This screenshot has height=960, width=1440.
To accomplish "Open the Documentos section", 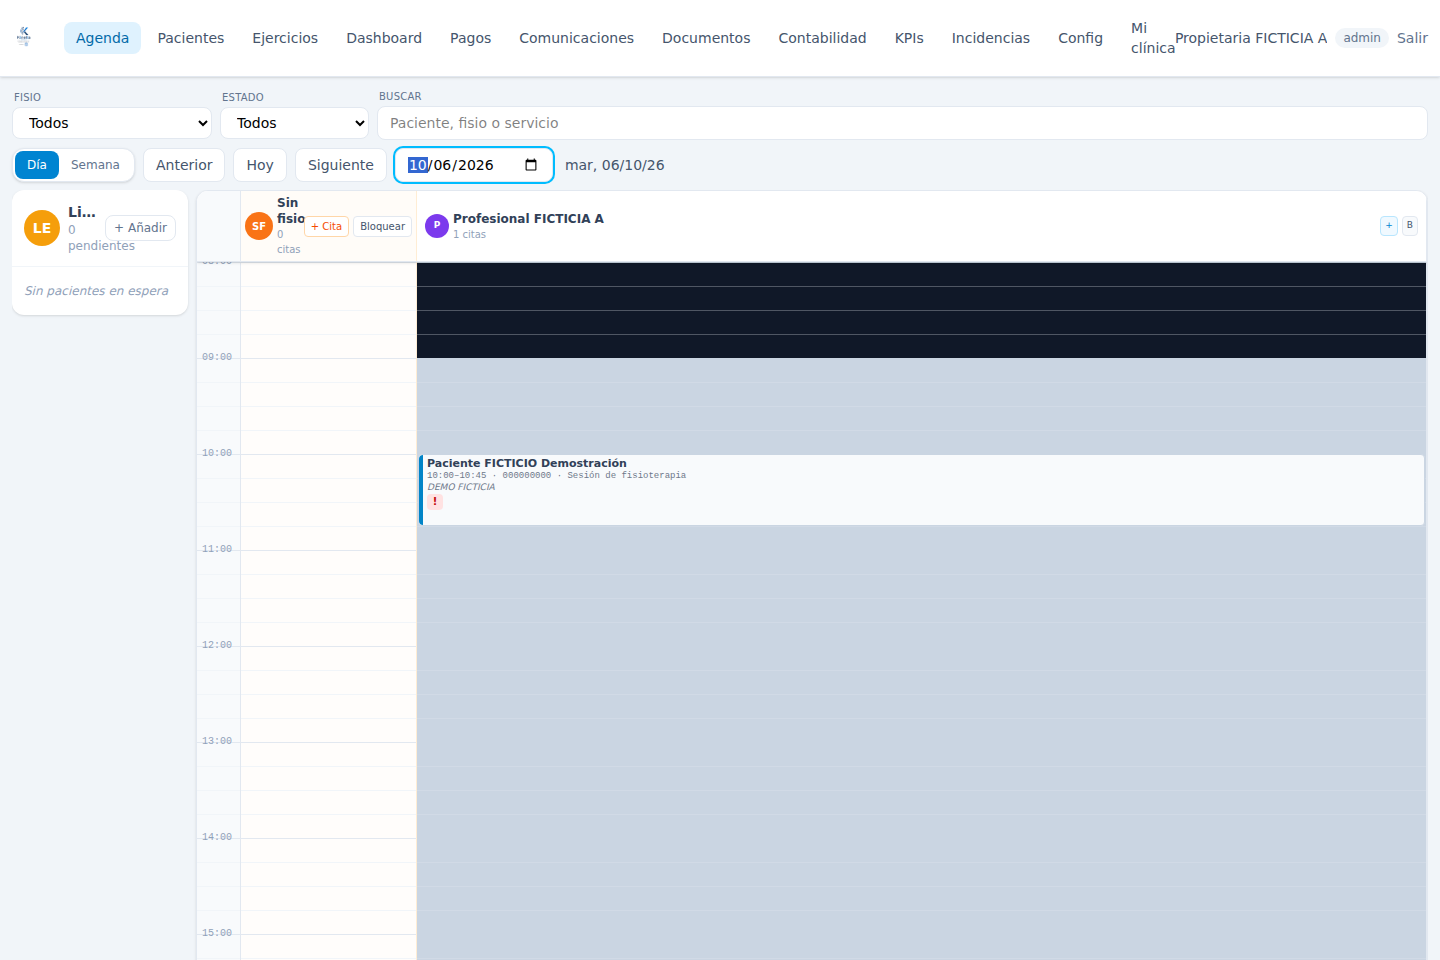I will pos(706,38).
